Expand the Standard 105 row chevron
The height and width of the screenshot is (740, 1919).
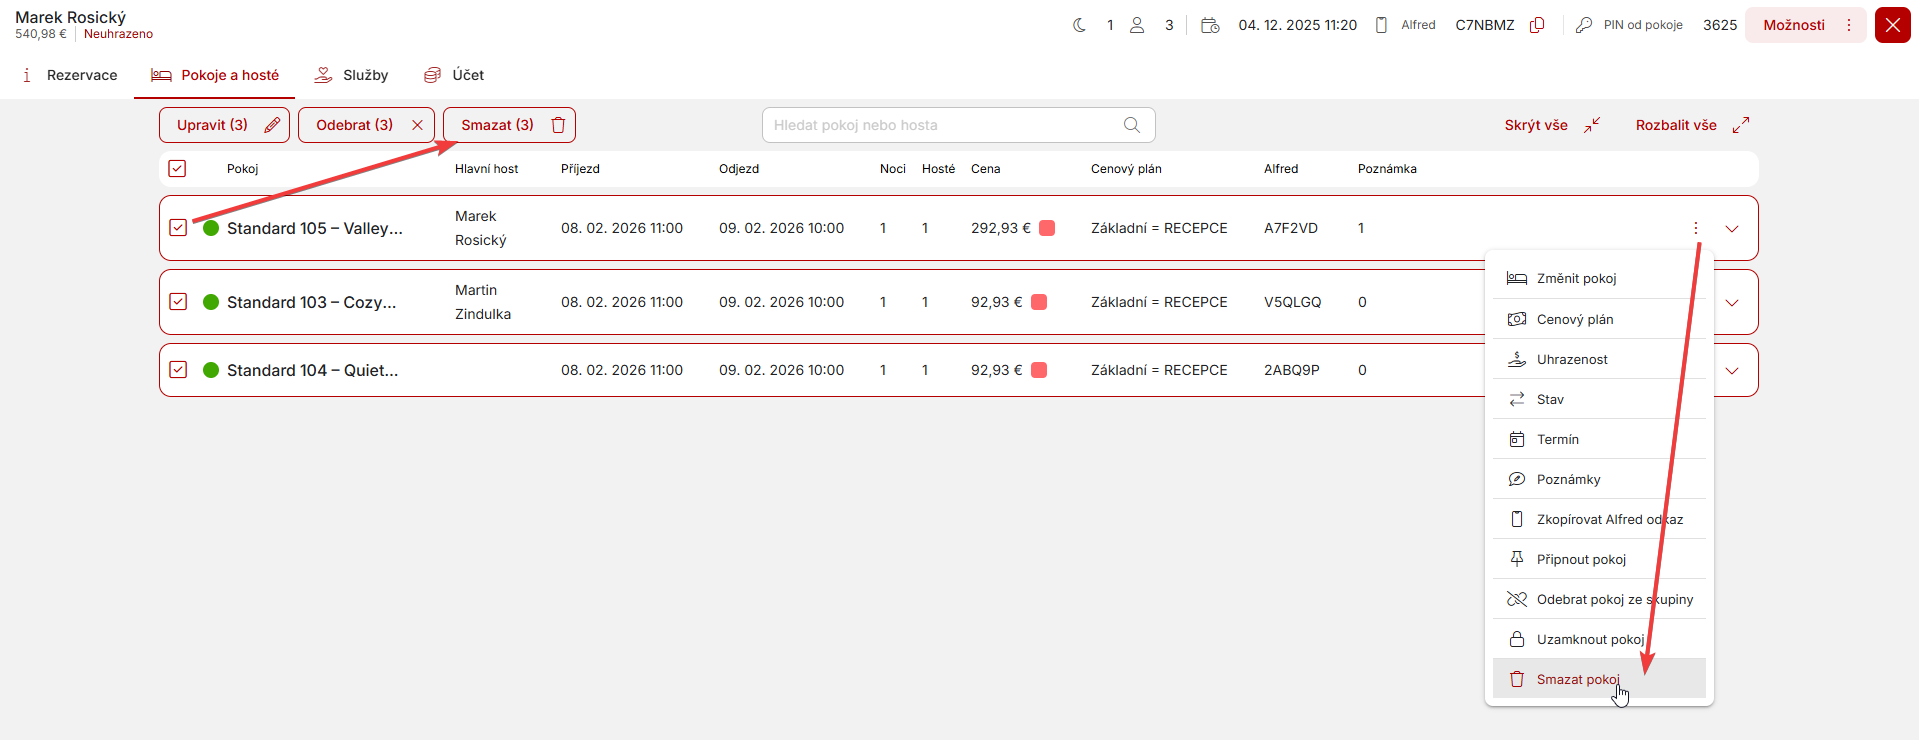[1732, 229]
